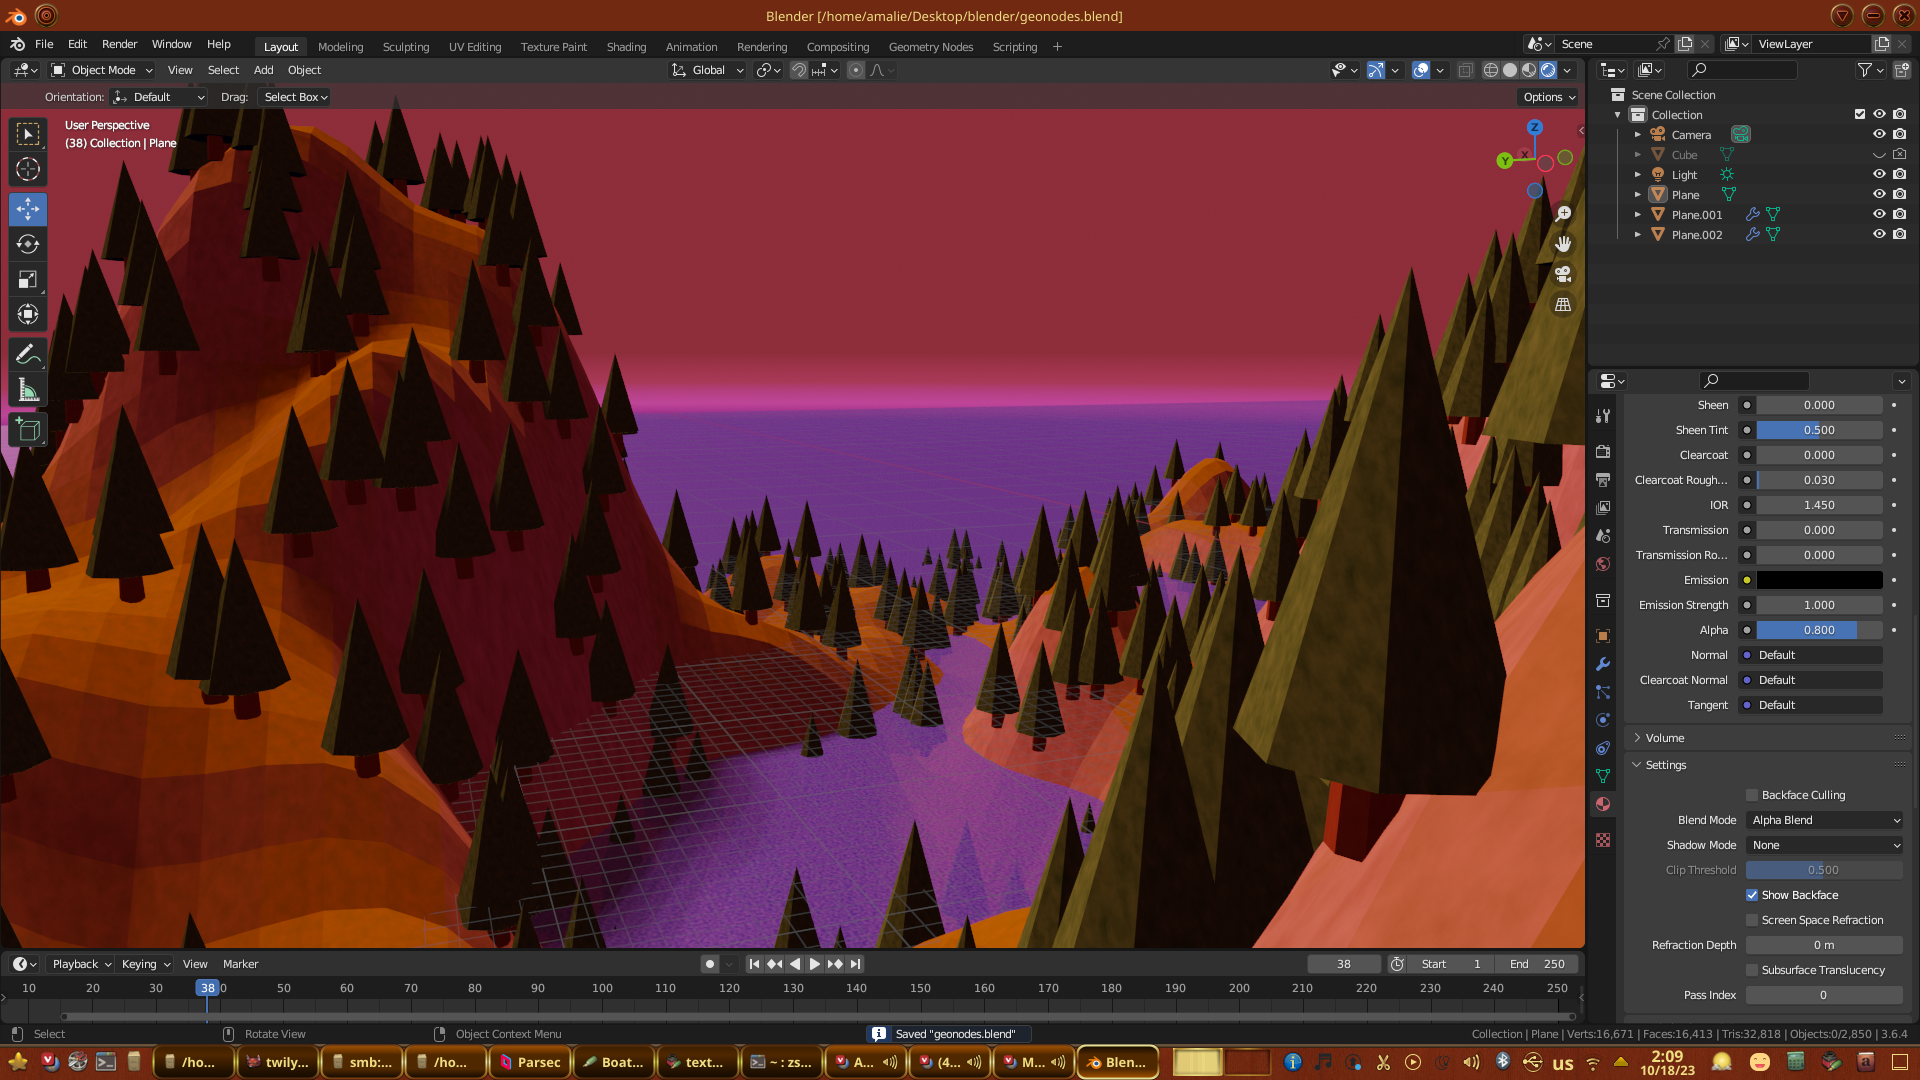1920x1080 pixels.
Task: Enable the Backface Culling checkbox
Action: 1752,795
